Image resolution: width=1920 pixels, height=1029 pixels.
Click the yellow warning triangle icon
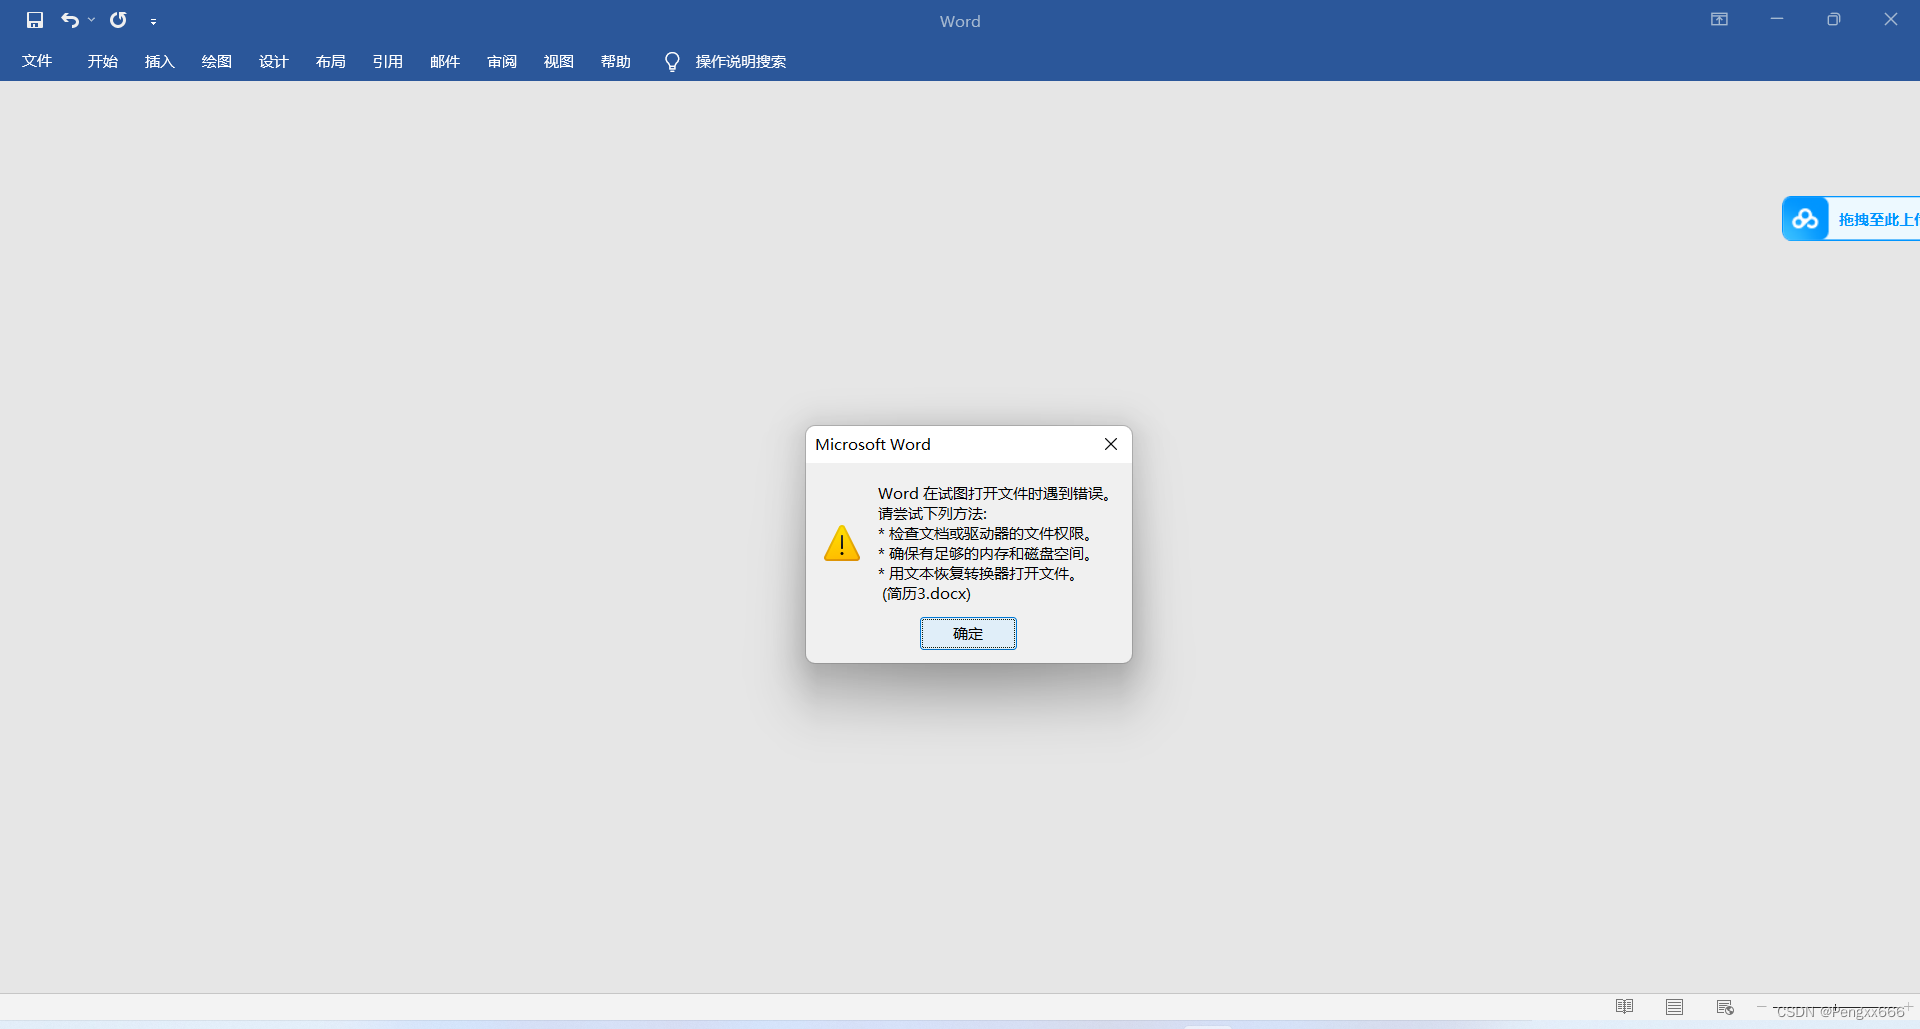click(x=842, y=543)
